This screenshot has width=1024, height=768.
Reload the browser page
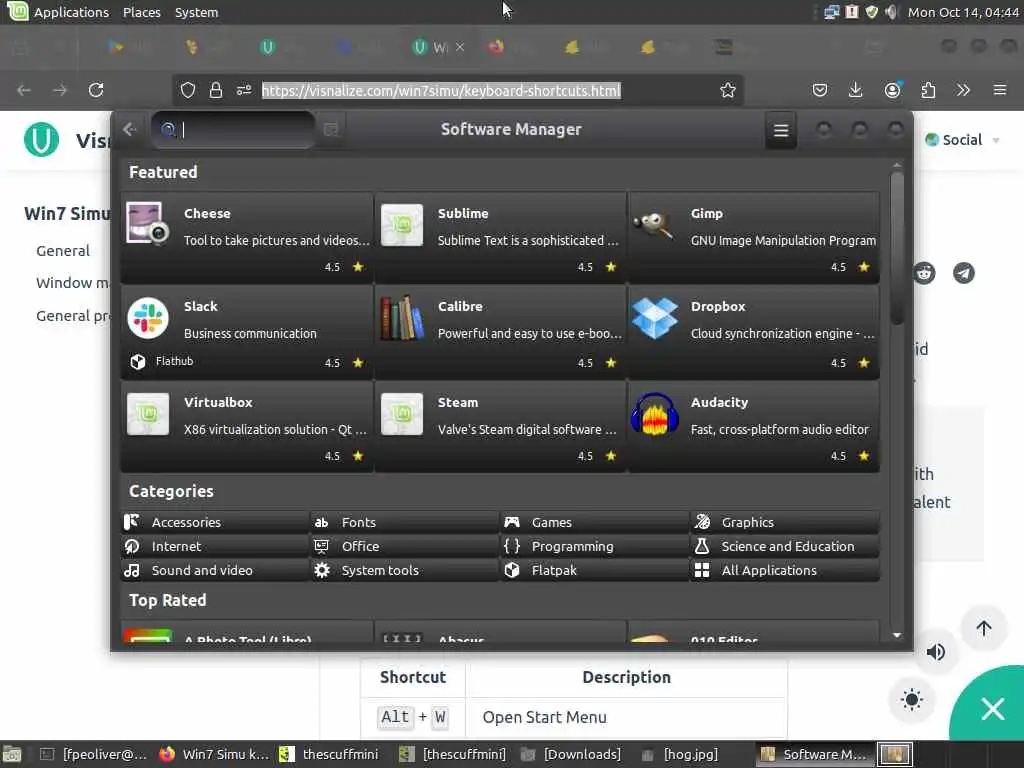coord(96,90)
